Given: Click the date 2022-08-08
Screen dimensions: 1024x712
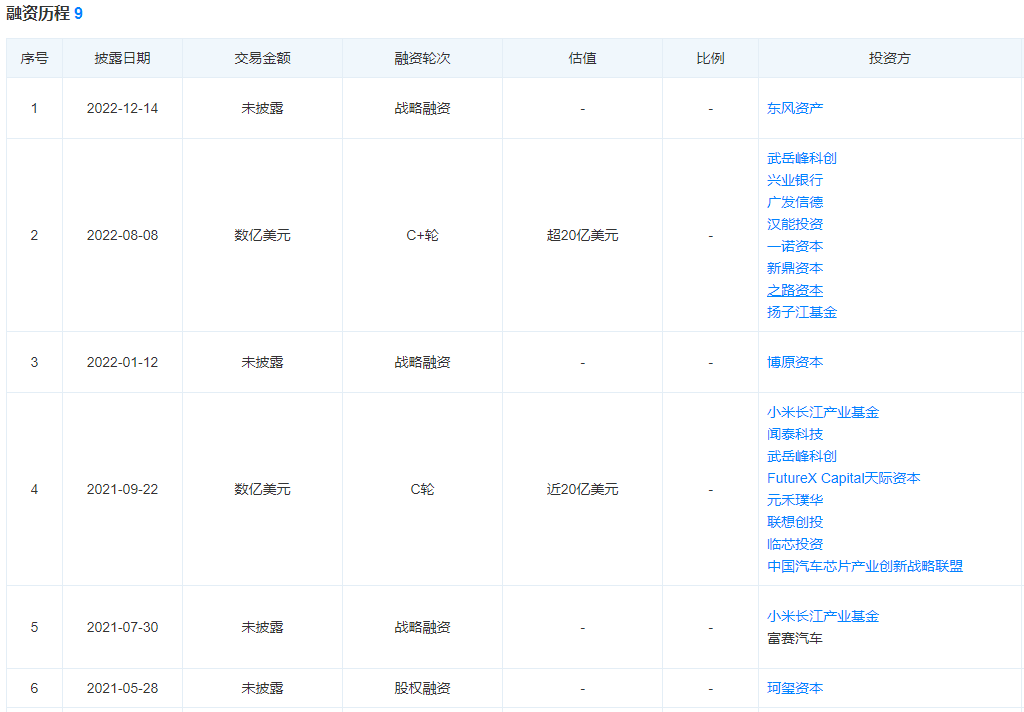Looking at the screenshot, I should pyautogui.click(x=122, y=235).
